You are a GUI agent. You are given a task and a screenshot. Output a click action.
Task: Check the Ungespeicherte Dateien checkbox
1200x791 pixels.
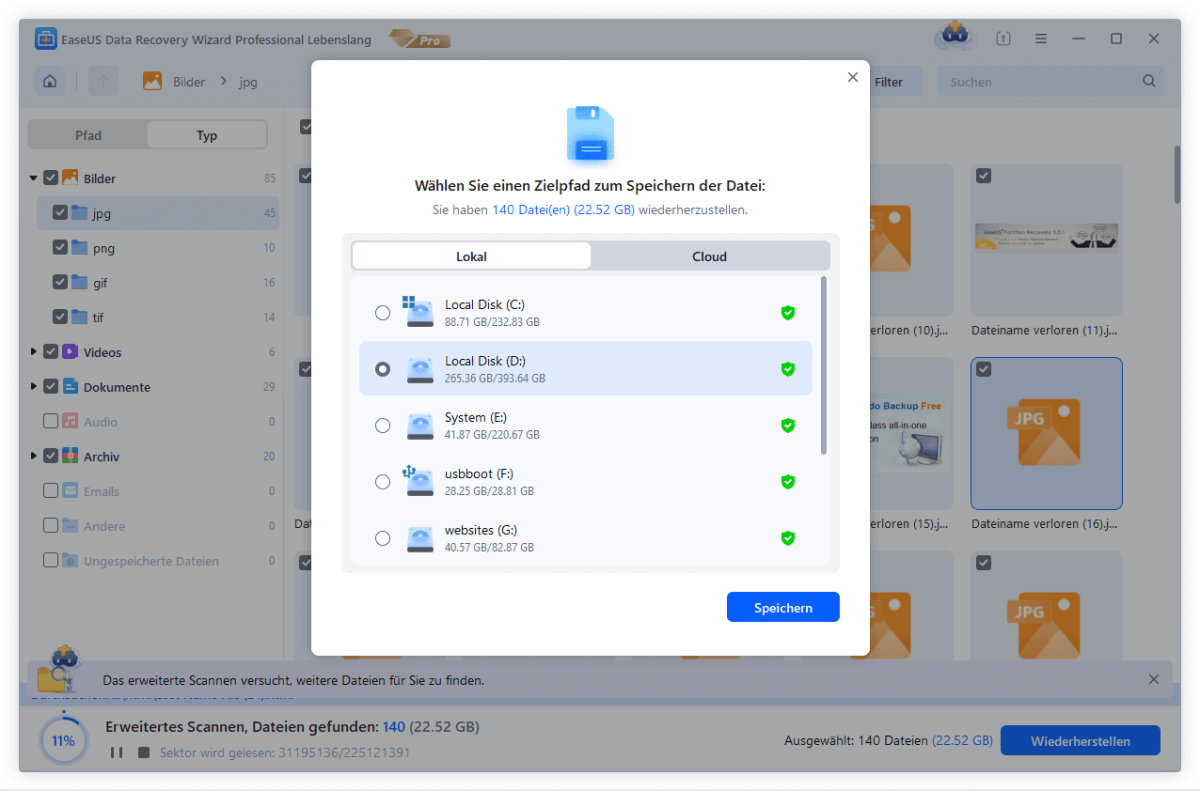point(50,561)
